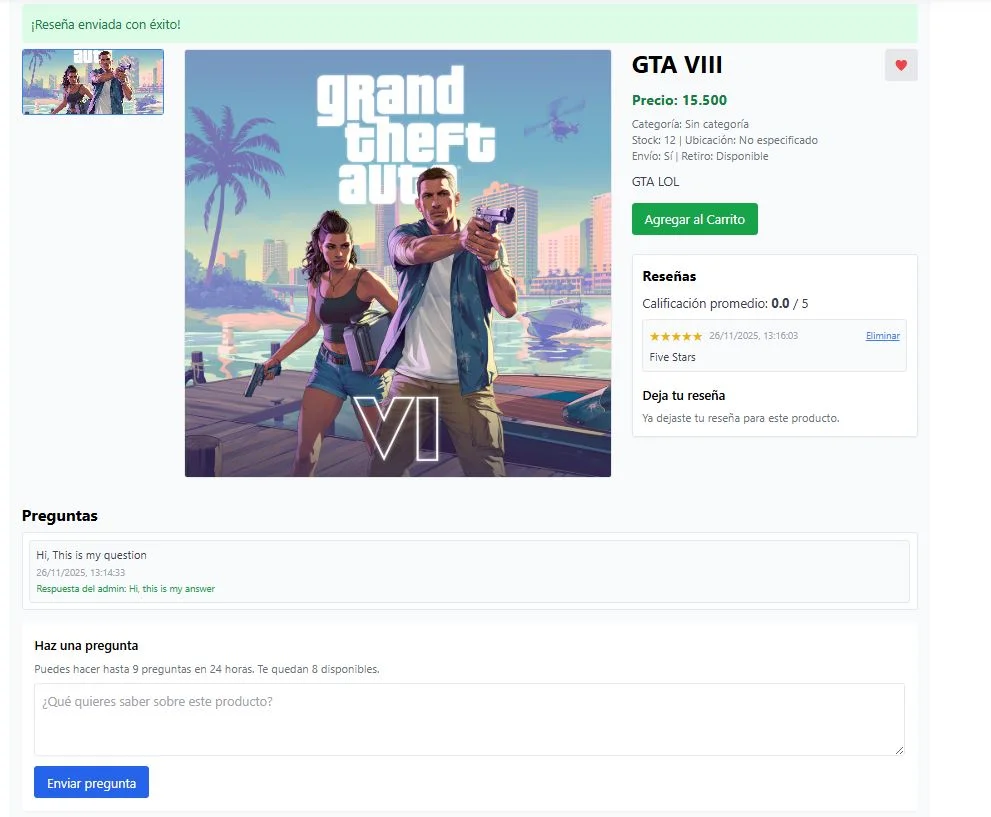The width and height of the screenshot is (991, 817).
Task: Grab the textarea resize handle
Action: tap(899, 750)
